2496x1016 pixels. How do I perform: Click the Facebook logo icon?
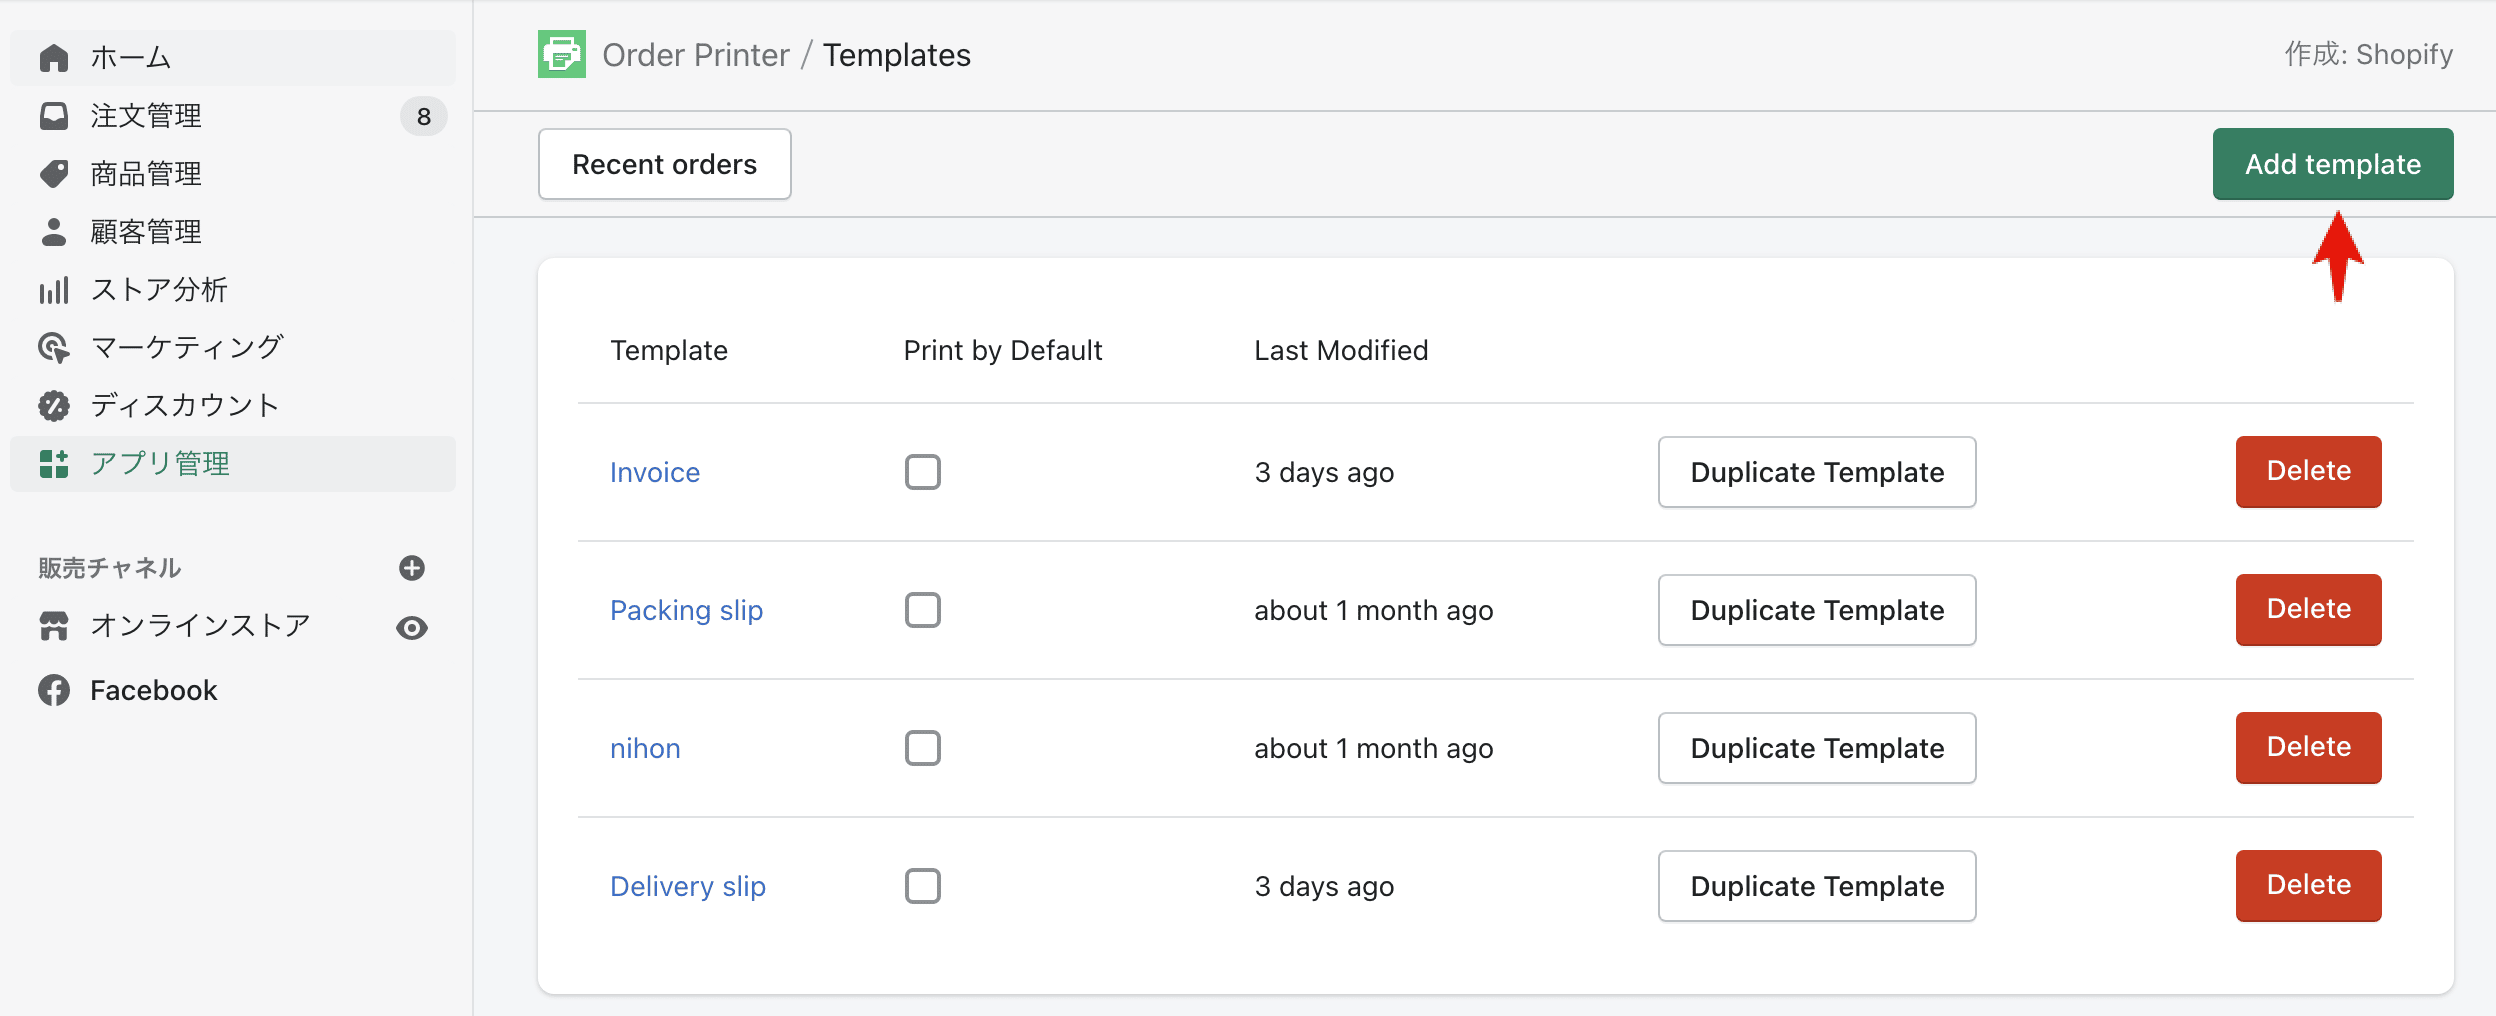[54, 690]
